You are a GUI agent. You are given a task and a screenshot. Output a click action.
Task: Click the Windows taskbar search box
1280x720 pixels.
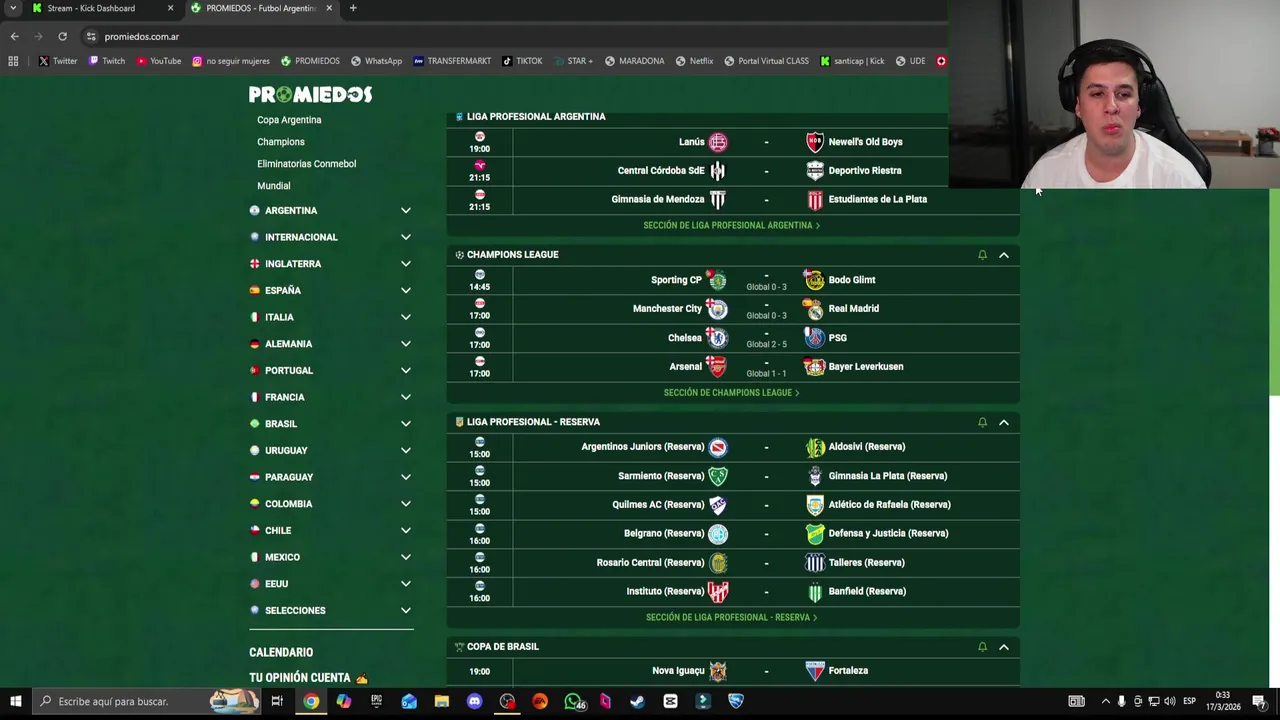click(x=146, y=701)
